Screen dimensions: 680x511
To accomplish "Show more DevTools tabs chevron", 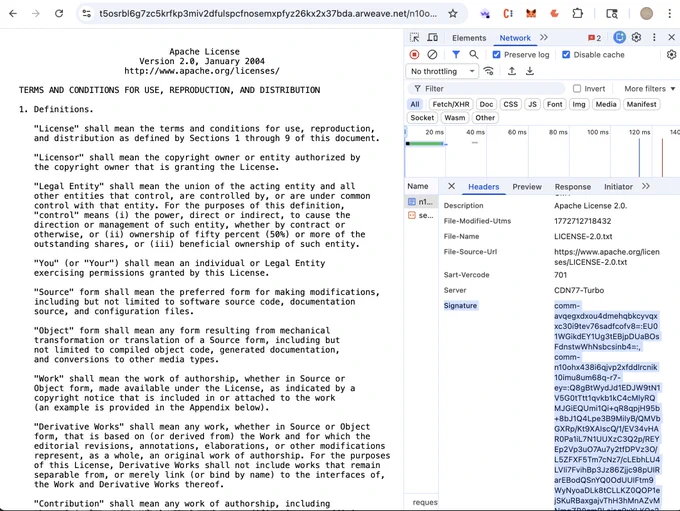I will [544, 38].
